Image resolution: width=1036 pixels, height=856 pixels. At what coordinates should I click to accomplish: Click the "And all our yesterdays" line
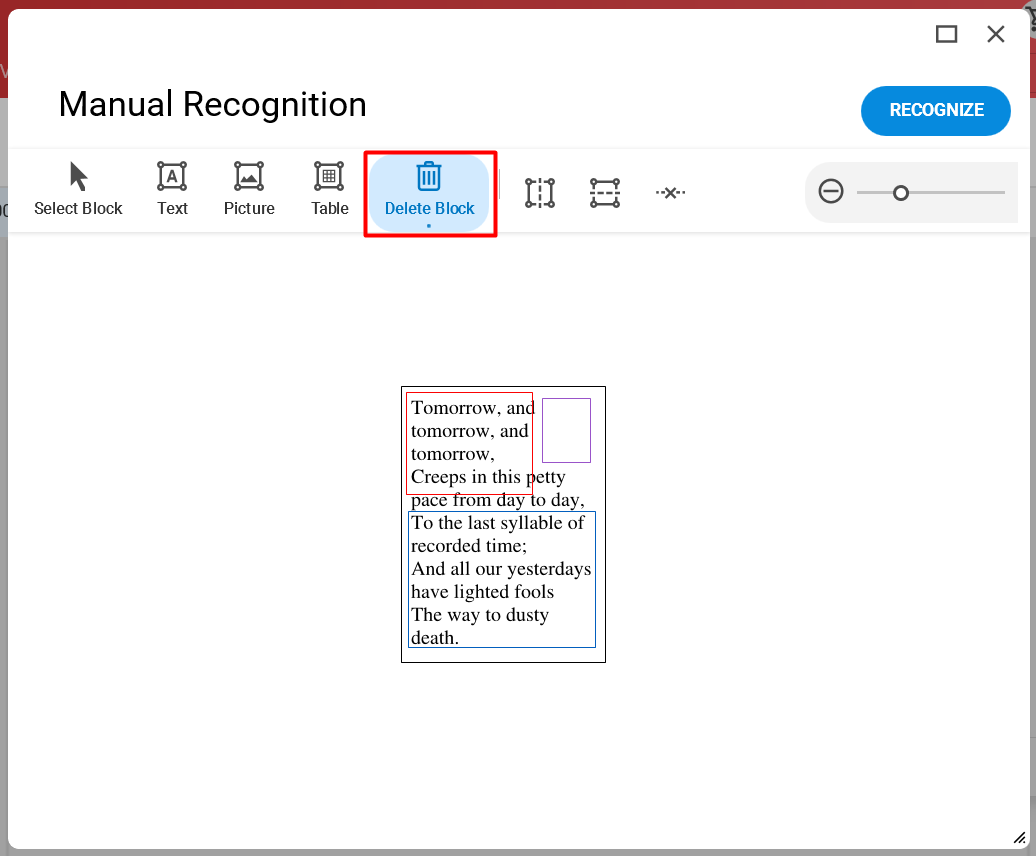[x=501, y=569]
